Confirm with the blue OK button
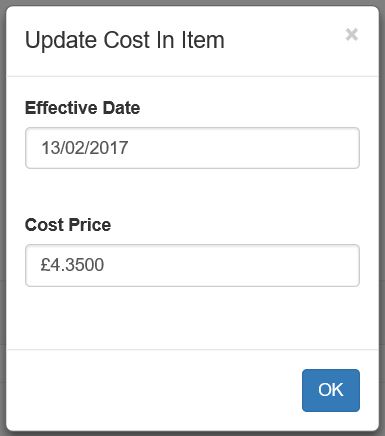Image resolution: width=385 pixels, height=436 pixels. (x=331, y=390)
